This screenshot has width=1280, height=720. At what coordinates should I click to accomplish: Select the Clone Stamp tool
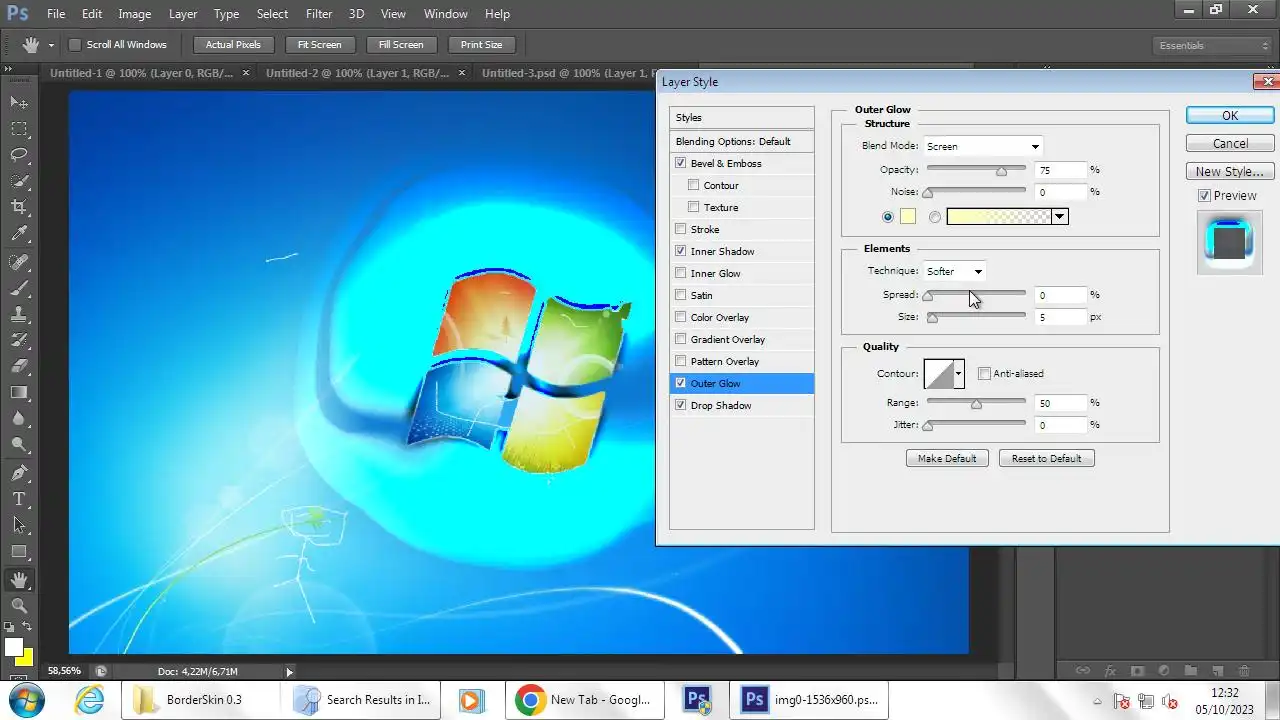coord(19,314)
